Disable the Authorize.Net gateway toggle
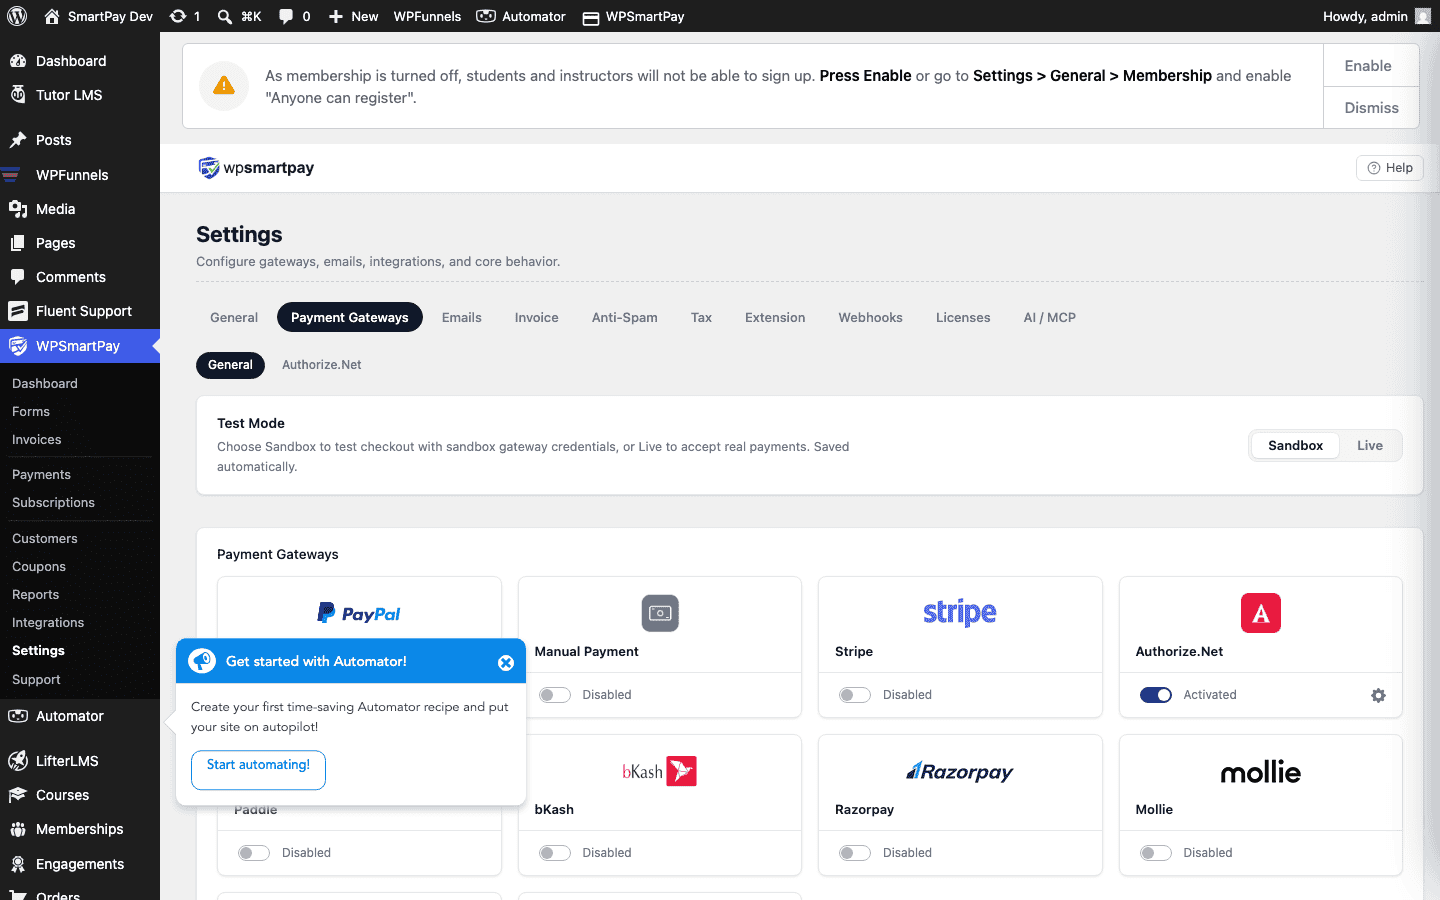This screenshot has height=900, width=1440. 1156,695
